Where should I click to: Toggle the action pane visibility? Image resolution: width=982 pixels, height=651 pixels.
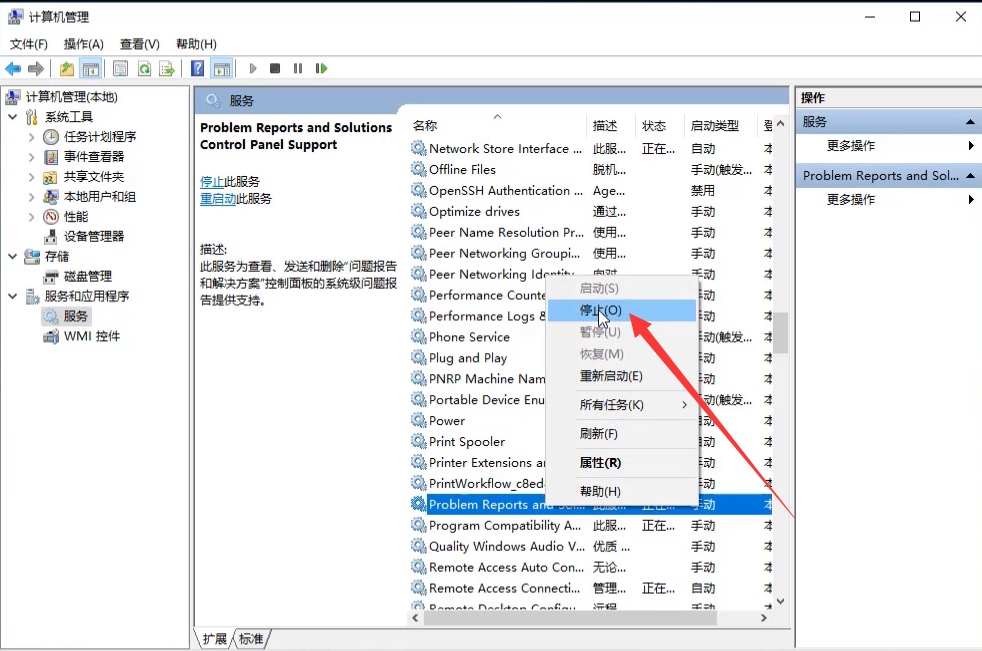coord(222,68)
